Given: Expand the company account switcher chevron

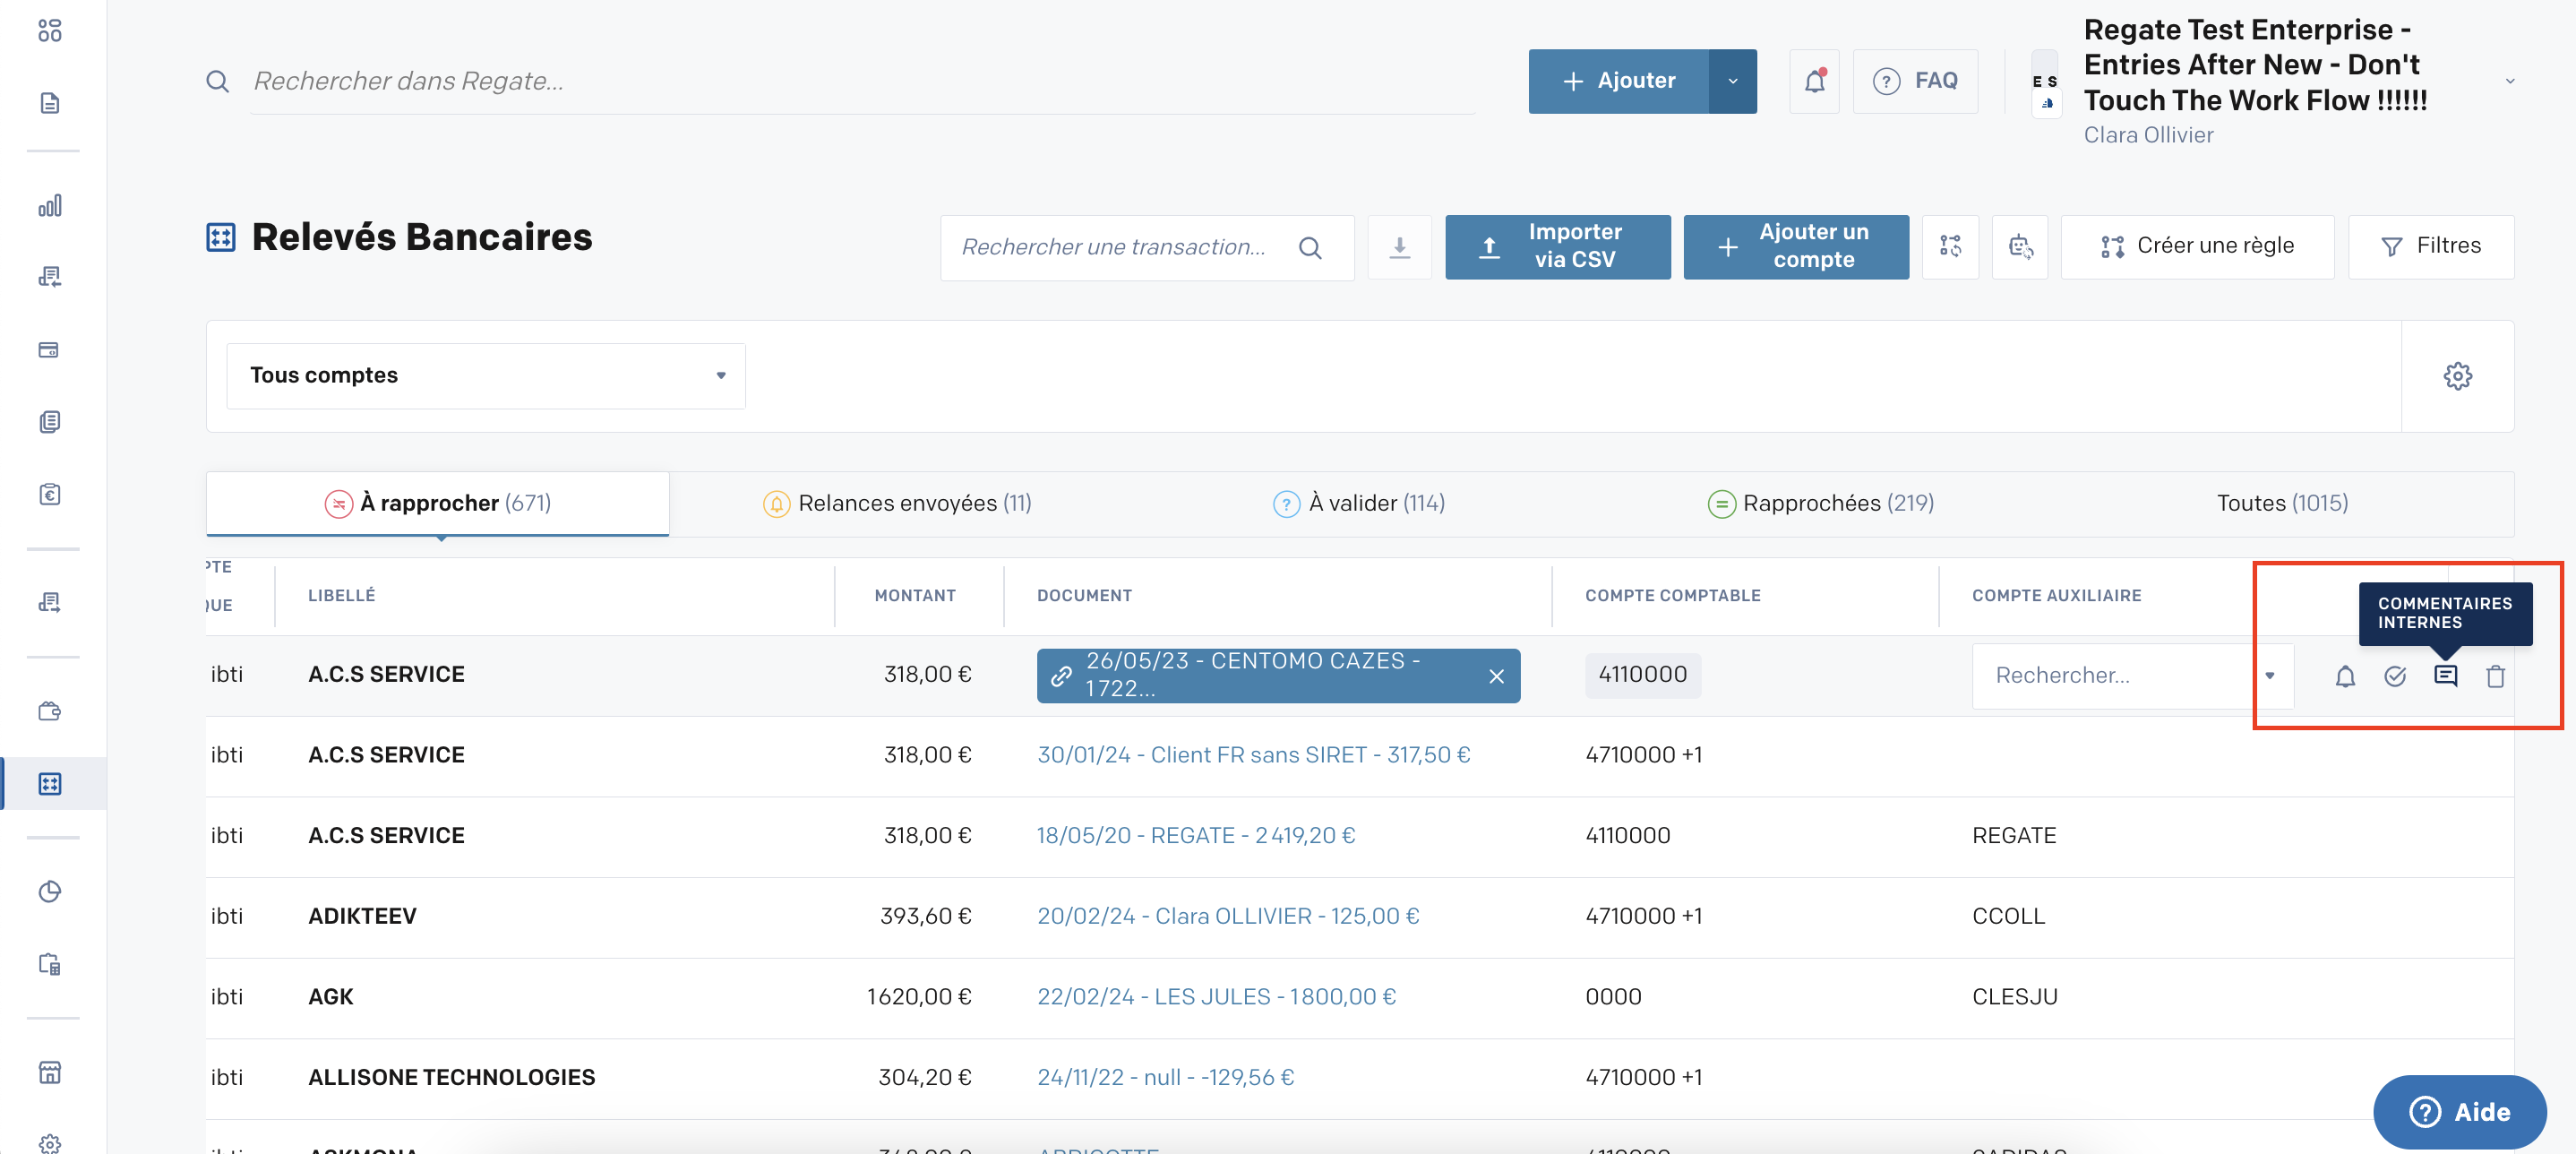Looking at the screenshot, I should click(x=2509, y=81).
